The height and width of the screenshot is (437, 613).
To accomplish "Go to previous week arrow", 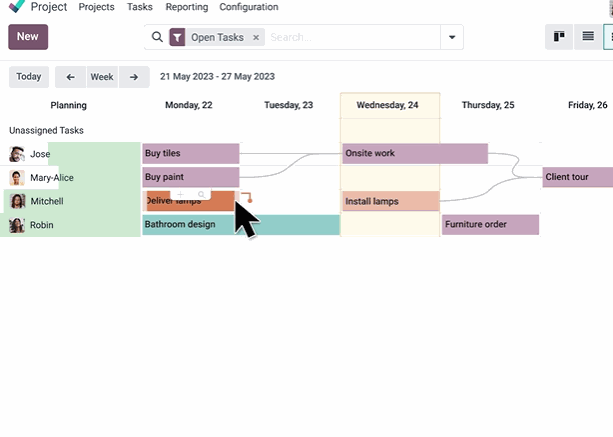I will point(70,77).
